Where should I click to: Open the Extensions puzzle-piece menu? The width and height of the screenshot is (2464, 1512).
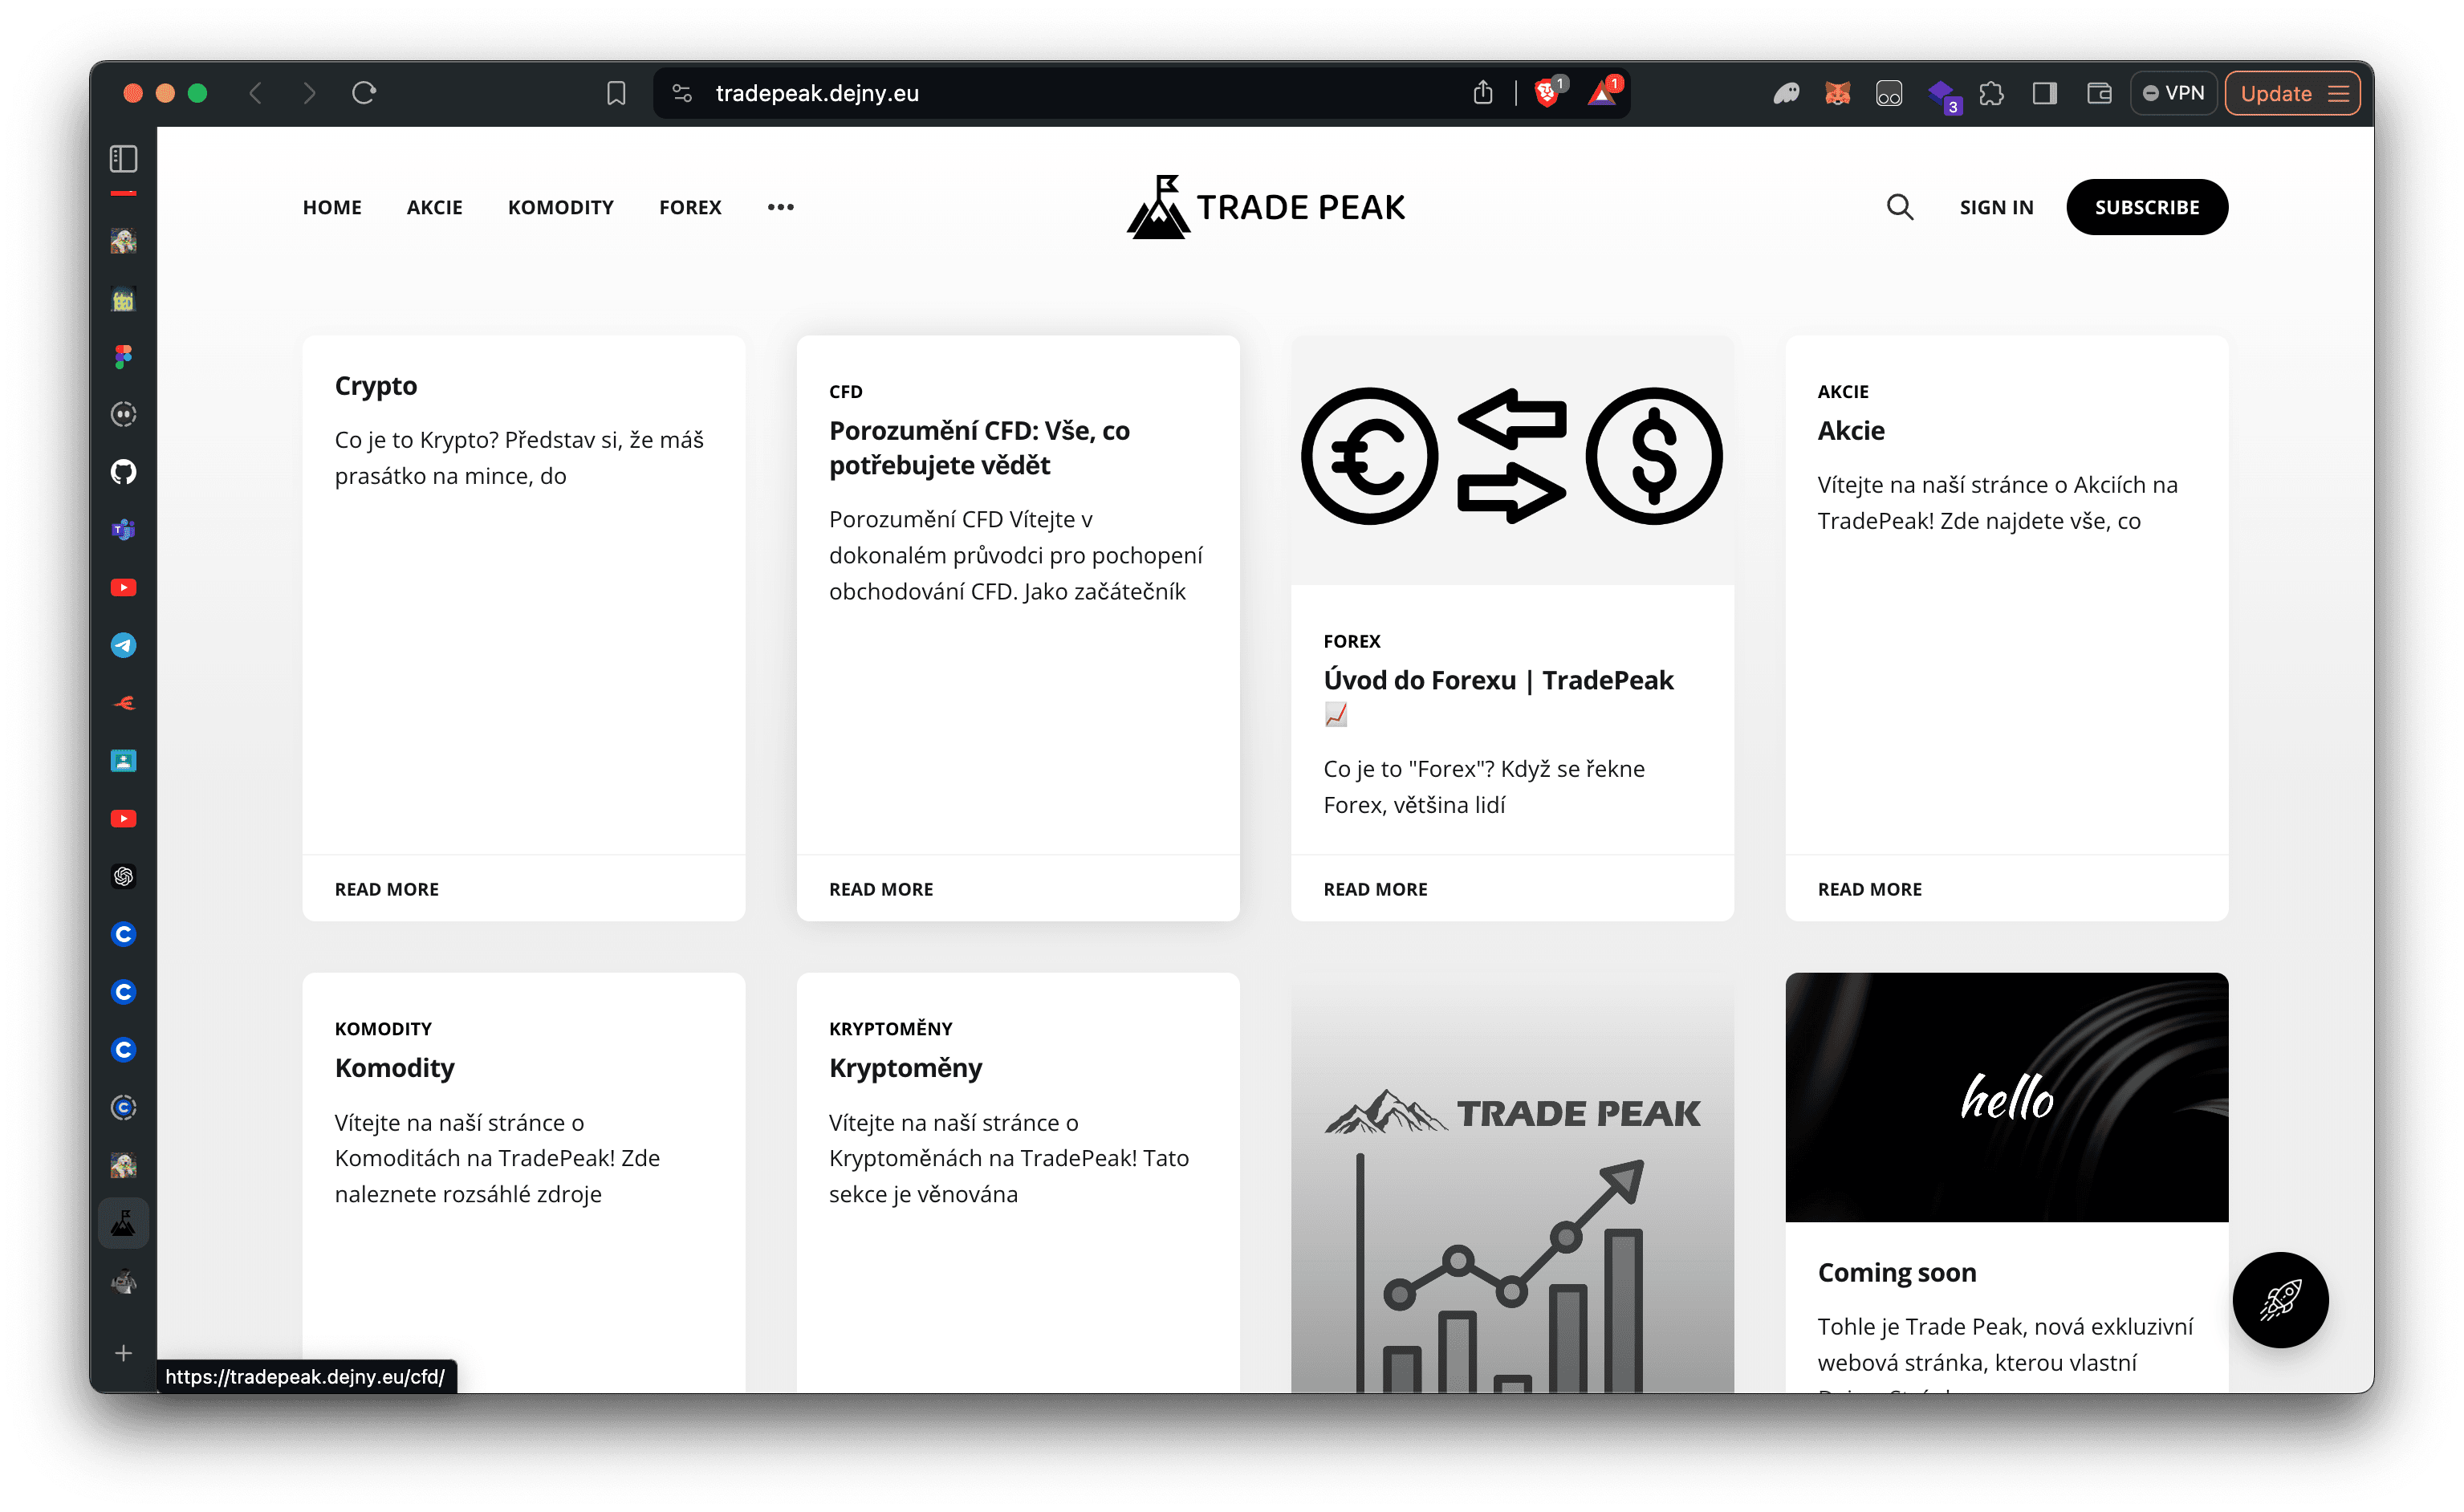coord(1992,93)
